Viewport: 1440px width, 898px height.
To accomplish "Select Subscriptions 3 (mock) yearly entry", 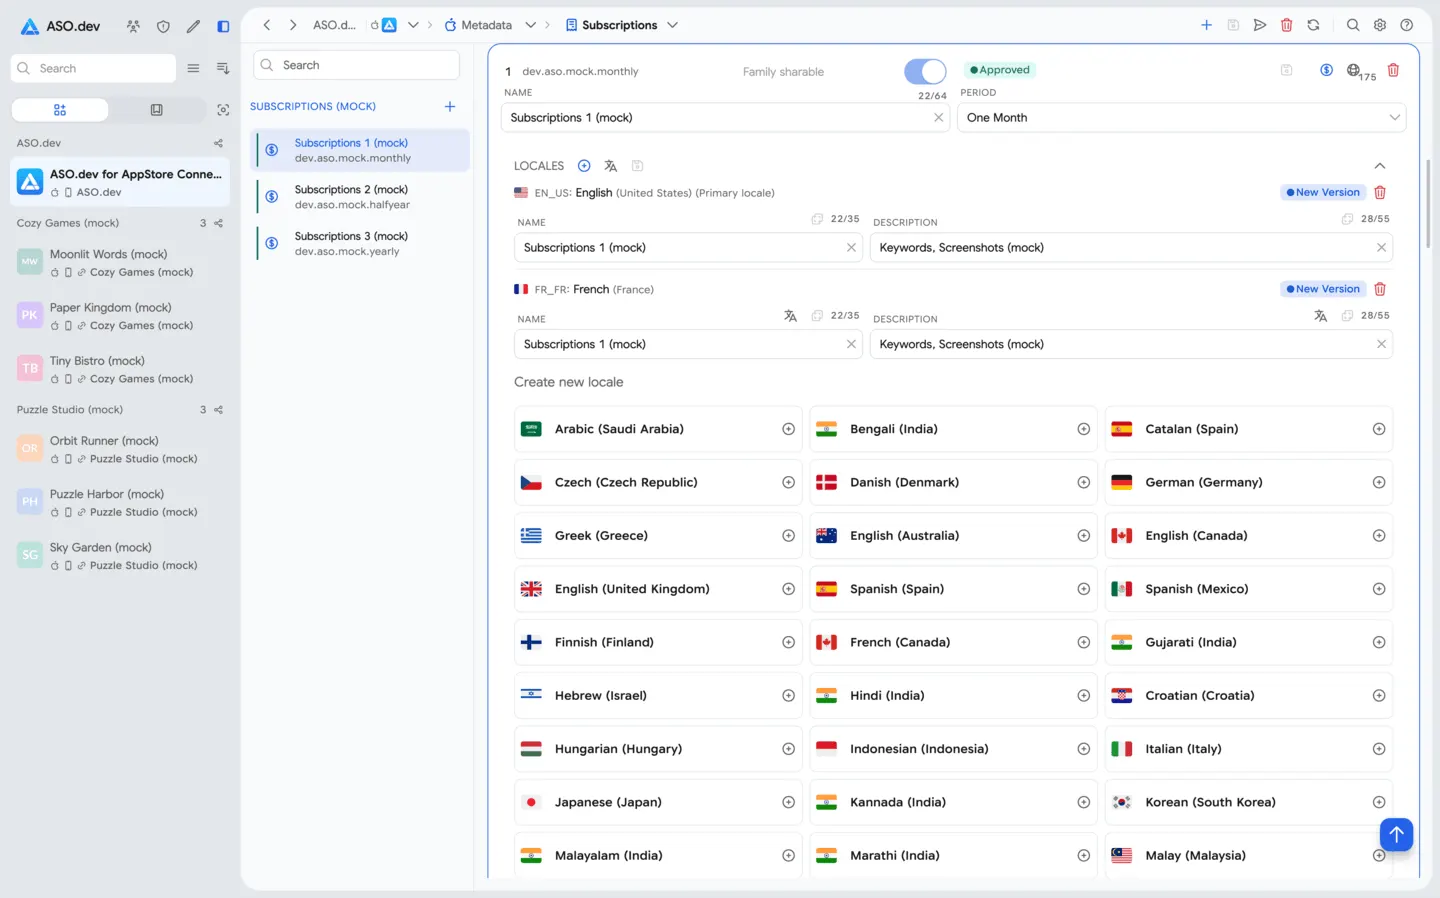I will point(362,244).
